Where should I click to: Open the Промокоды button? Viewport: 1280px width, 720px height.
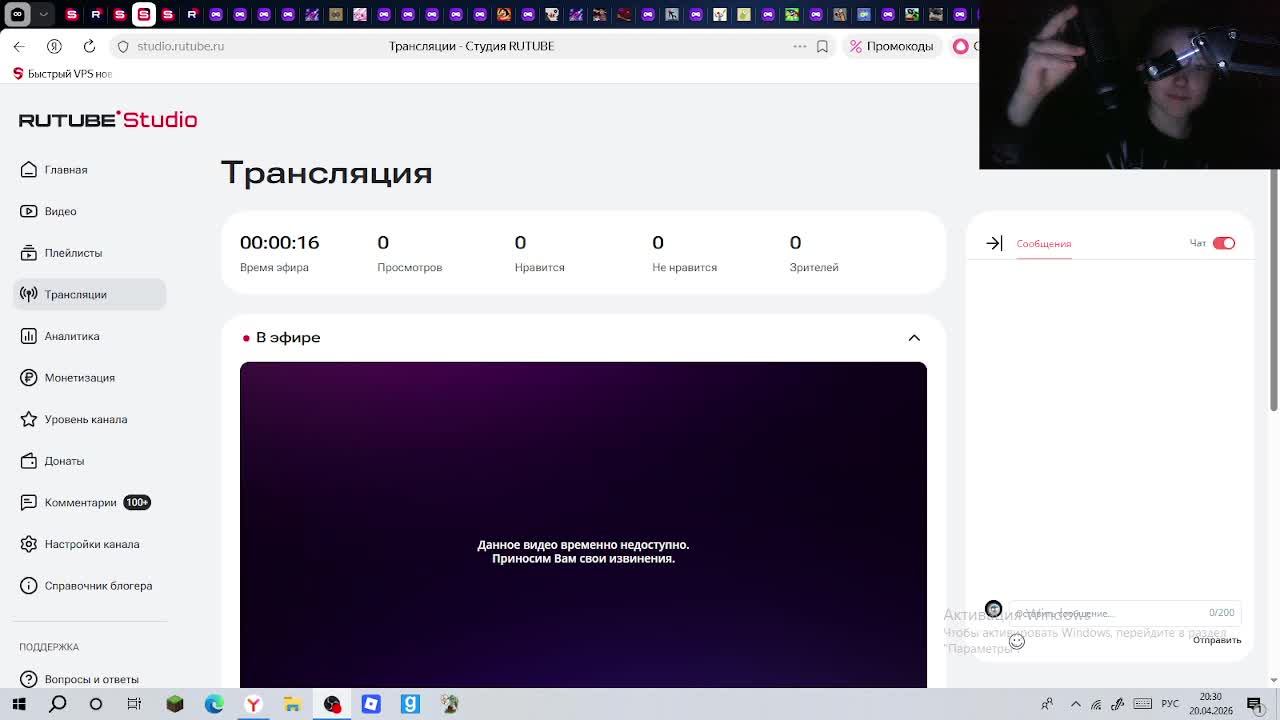[891, 46]
